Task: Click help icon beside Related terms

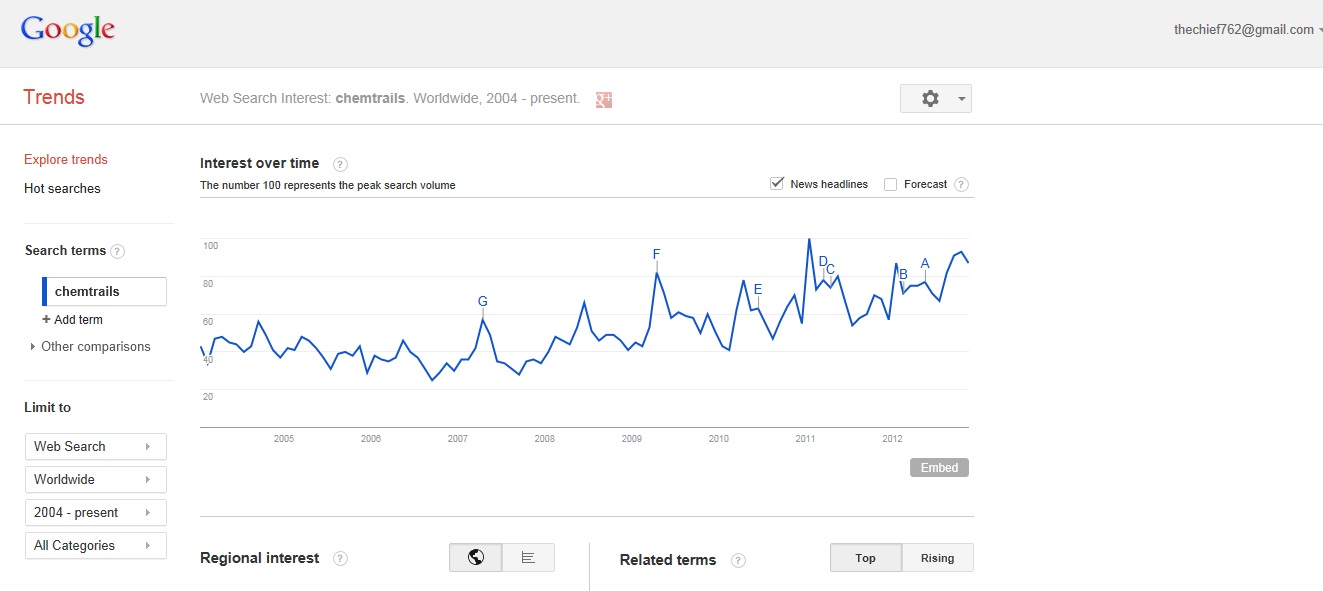Action: 738,560
